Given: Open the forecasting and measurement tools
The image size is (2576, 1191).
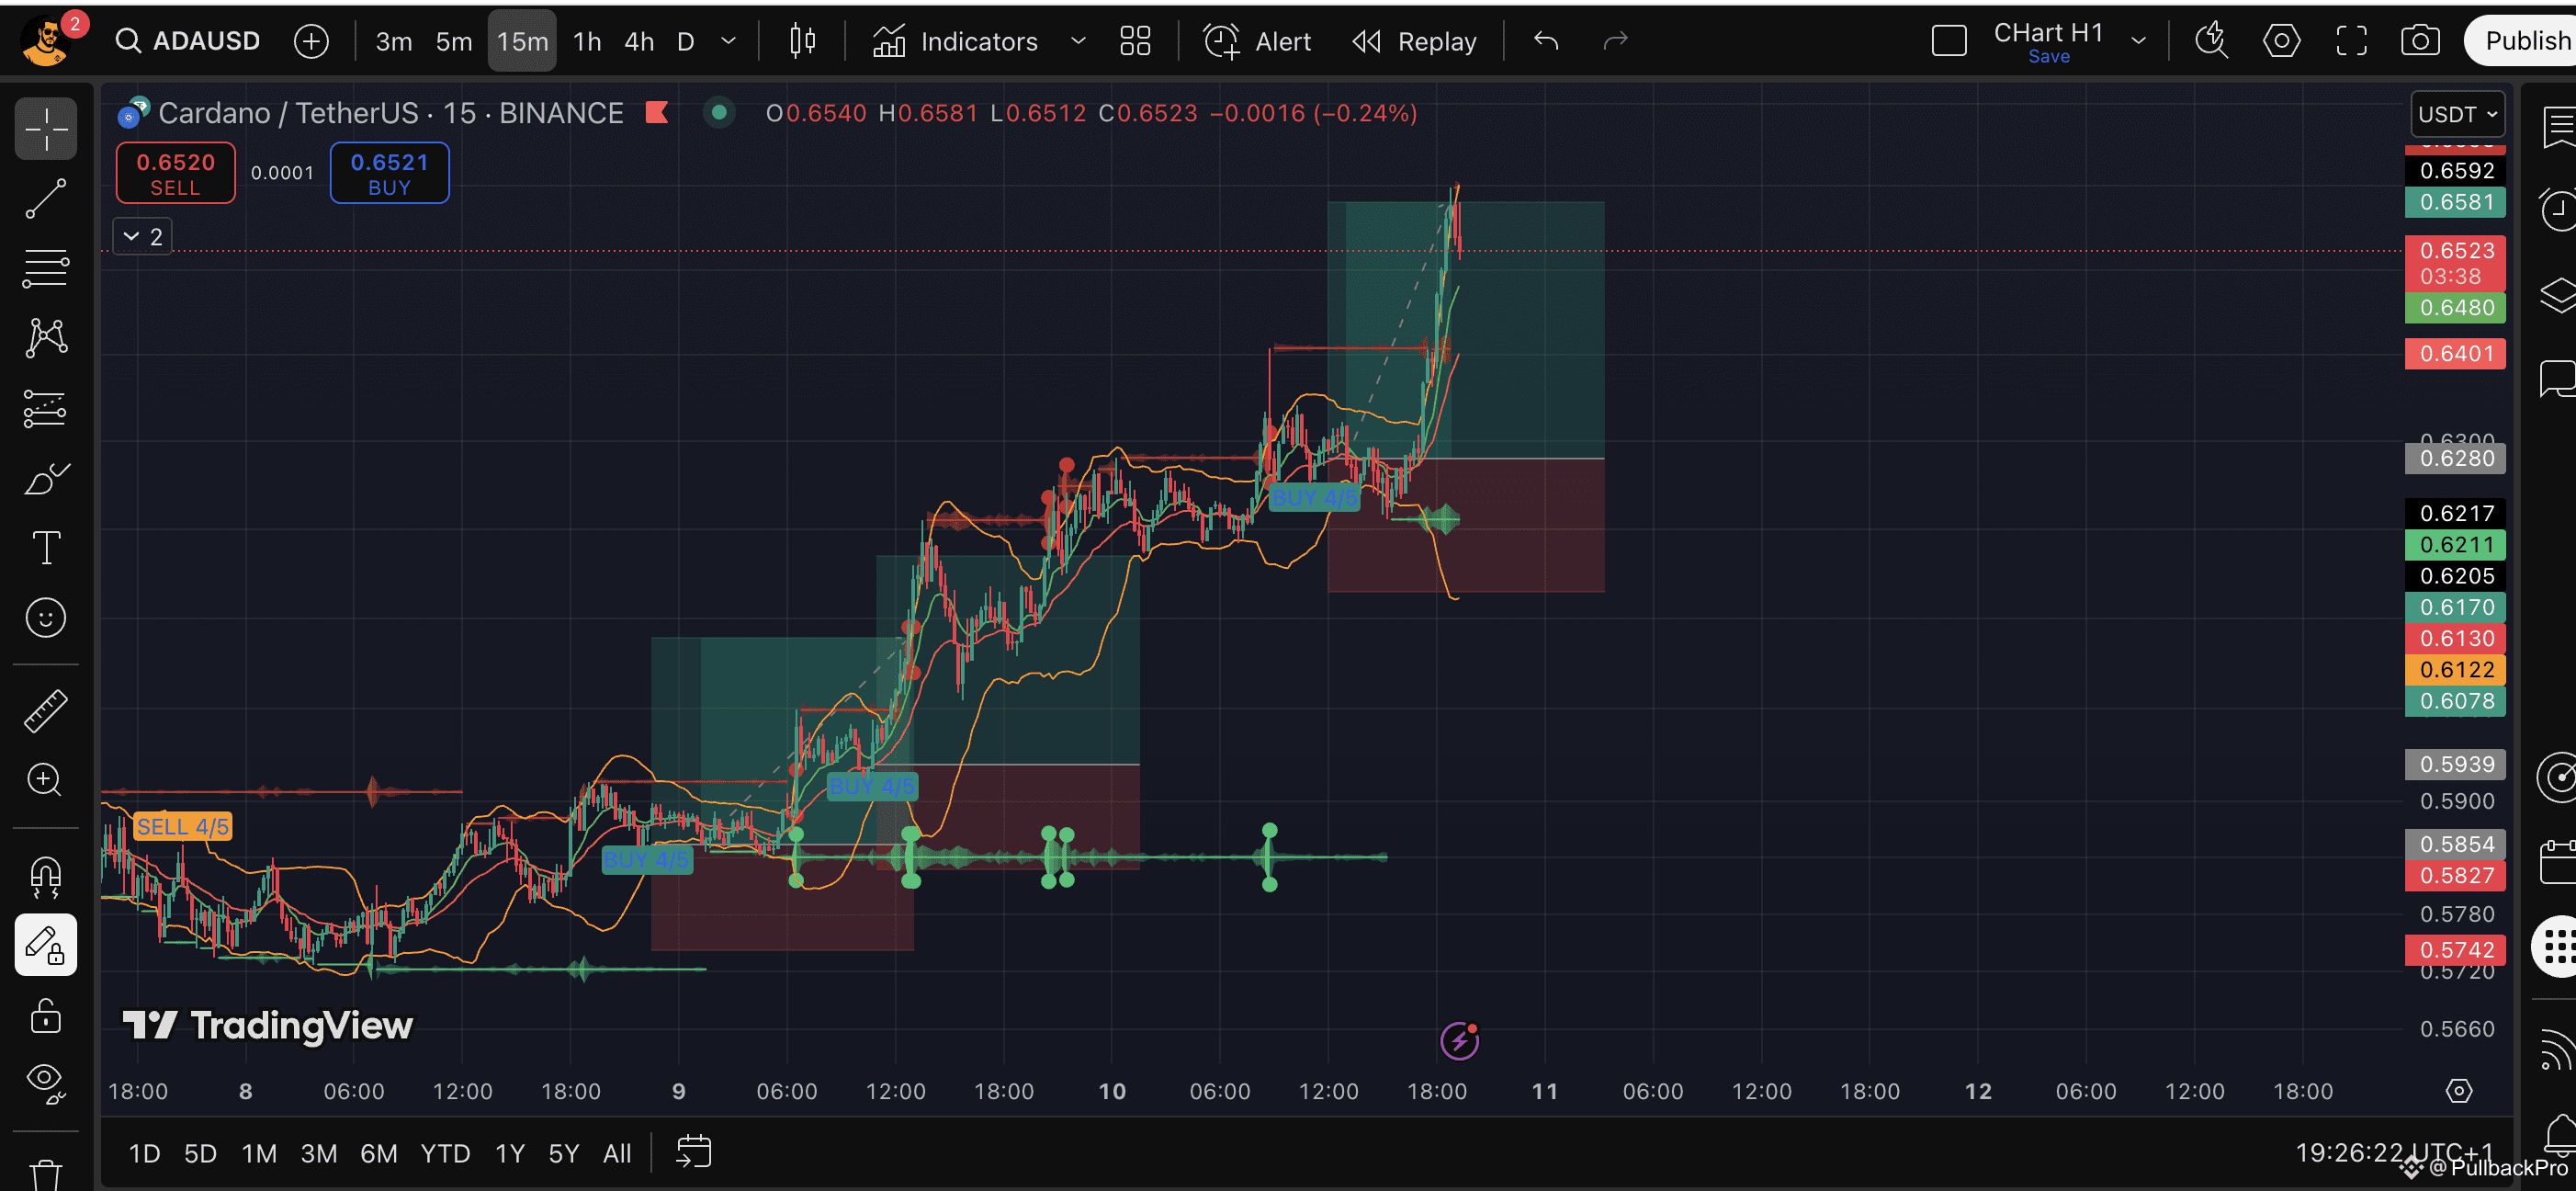Looking at the screenshot, I should coord(46,408).
